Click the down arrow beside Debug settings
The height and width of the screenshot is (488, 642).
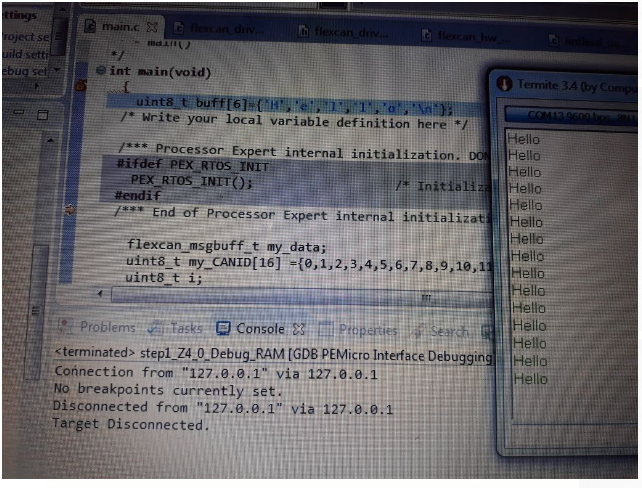pos(57,70)
